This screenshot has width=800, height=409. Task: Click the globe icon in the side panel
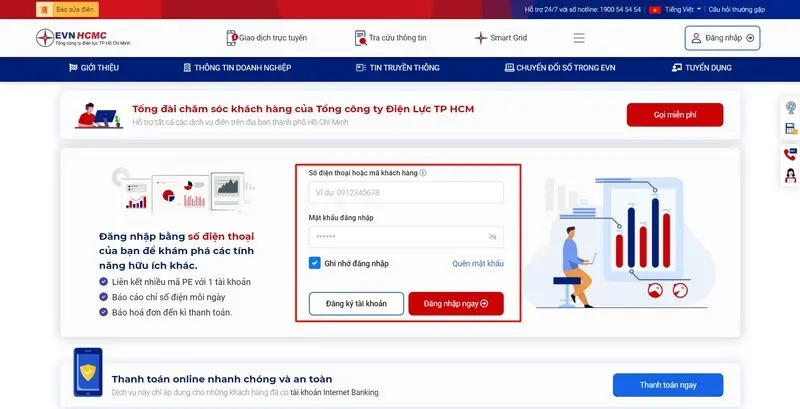(791, 108)
